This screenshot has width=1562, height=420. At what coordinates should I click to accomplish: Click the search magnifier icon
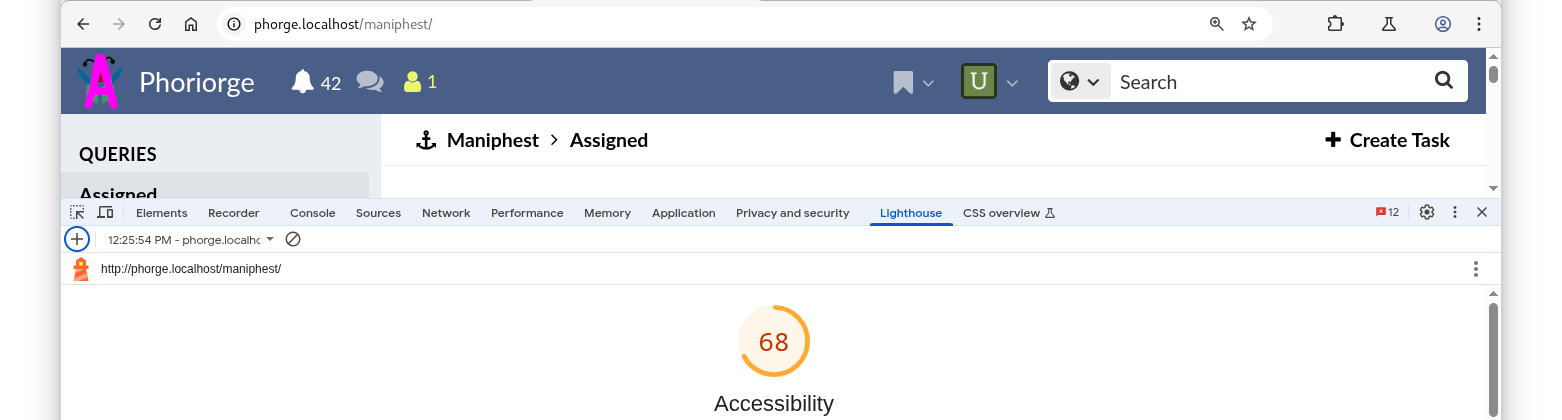[1443, 81]
